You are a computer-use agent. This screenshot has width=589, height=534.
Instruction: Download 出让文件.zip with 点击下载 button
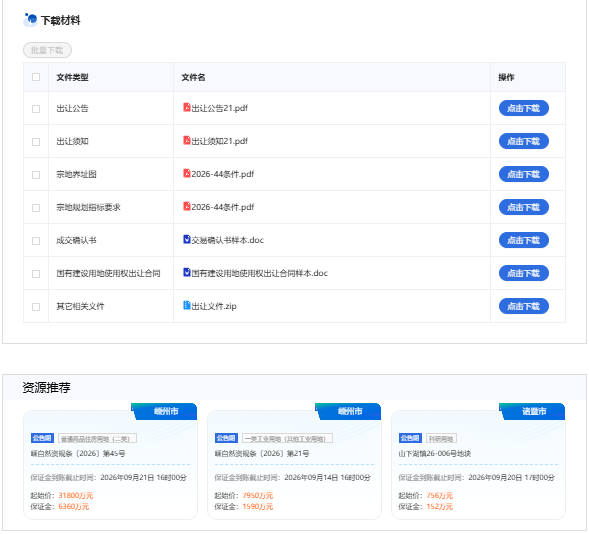(524, 306)
